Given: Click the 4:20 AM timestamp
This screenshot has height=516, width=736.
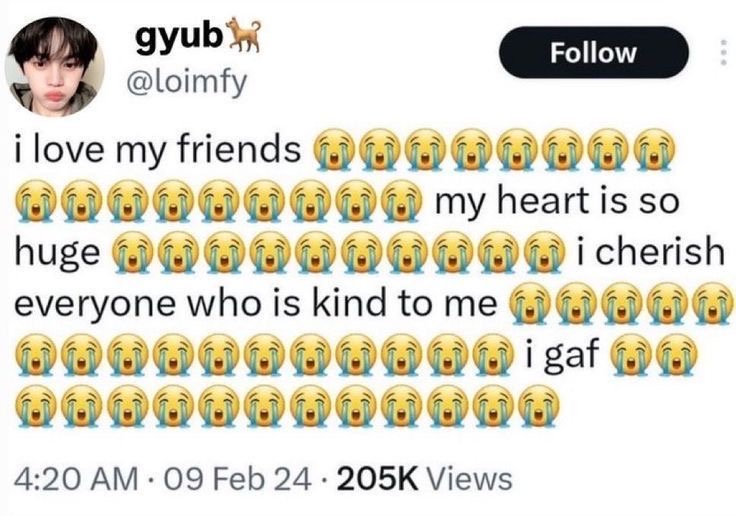Looking at the screenshot, I should pos(77,479).
